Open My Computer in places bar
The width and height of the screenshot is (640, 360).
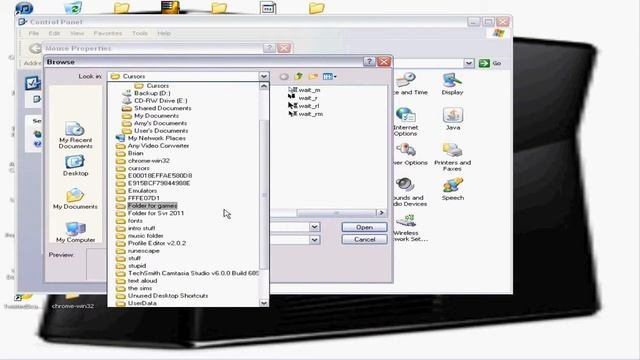point(76,232)
